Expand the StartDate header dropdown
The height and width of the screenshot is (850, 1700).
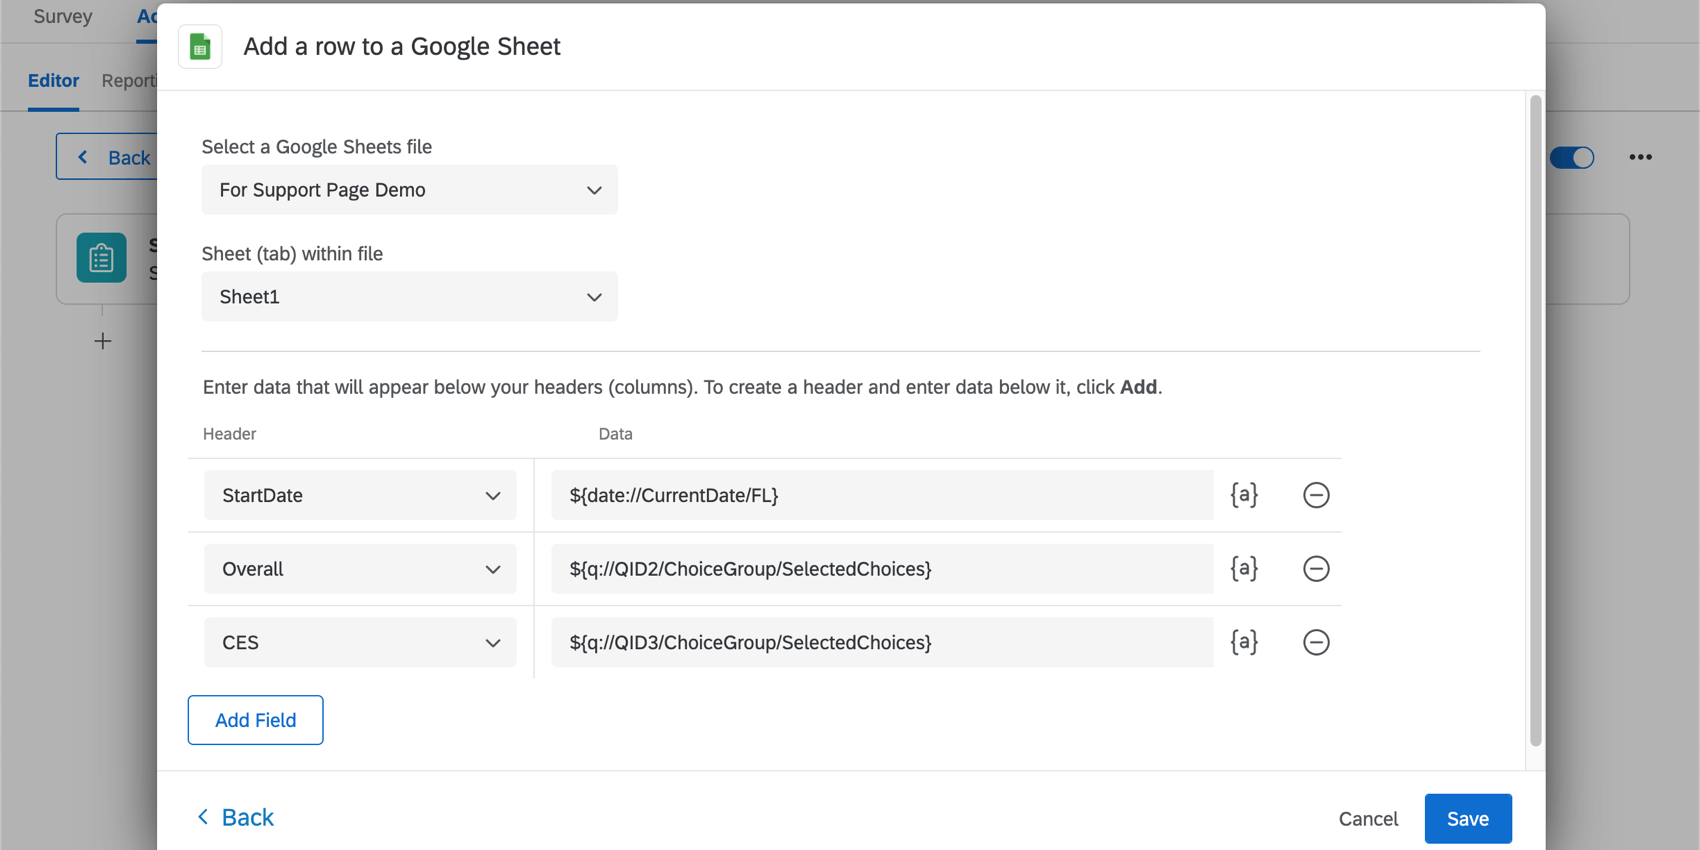(x=360, y=495)
